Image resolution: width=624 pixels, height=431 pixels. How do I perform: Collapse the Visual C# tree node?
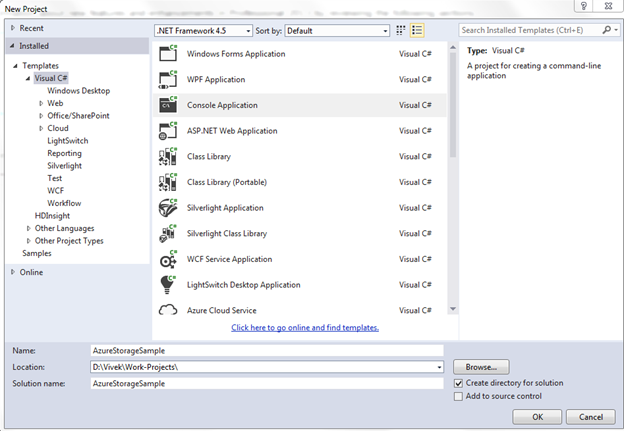28,78
